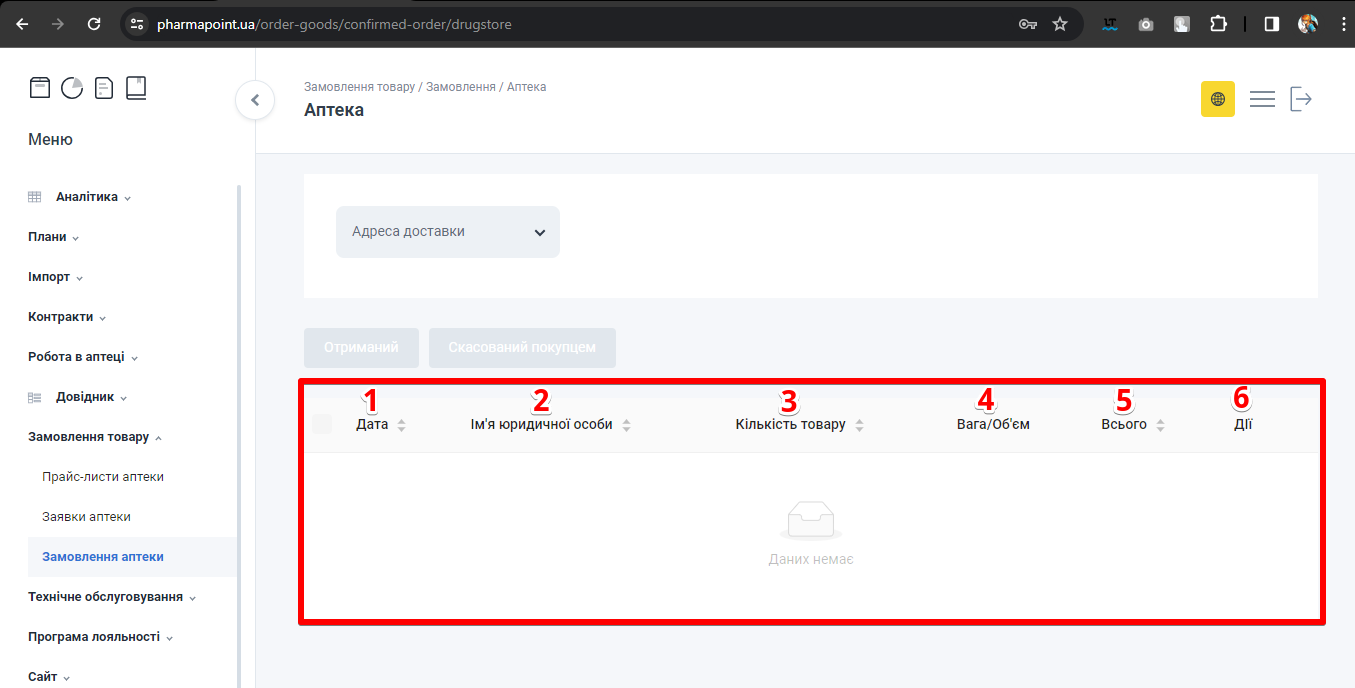Click the document icon in sidebar header
The image size is (1355, 688).
coord(104,88)
